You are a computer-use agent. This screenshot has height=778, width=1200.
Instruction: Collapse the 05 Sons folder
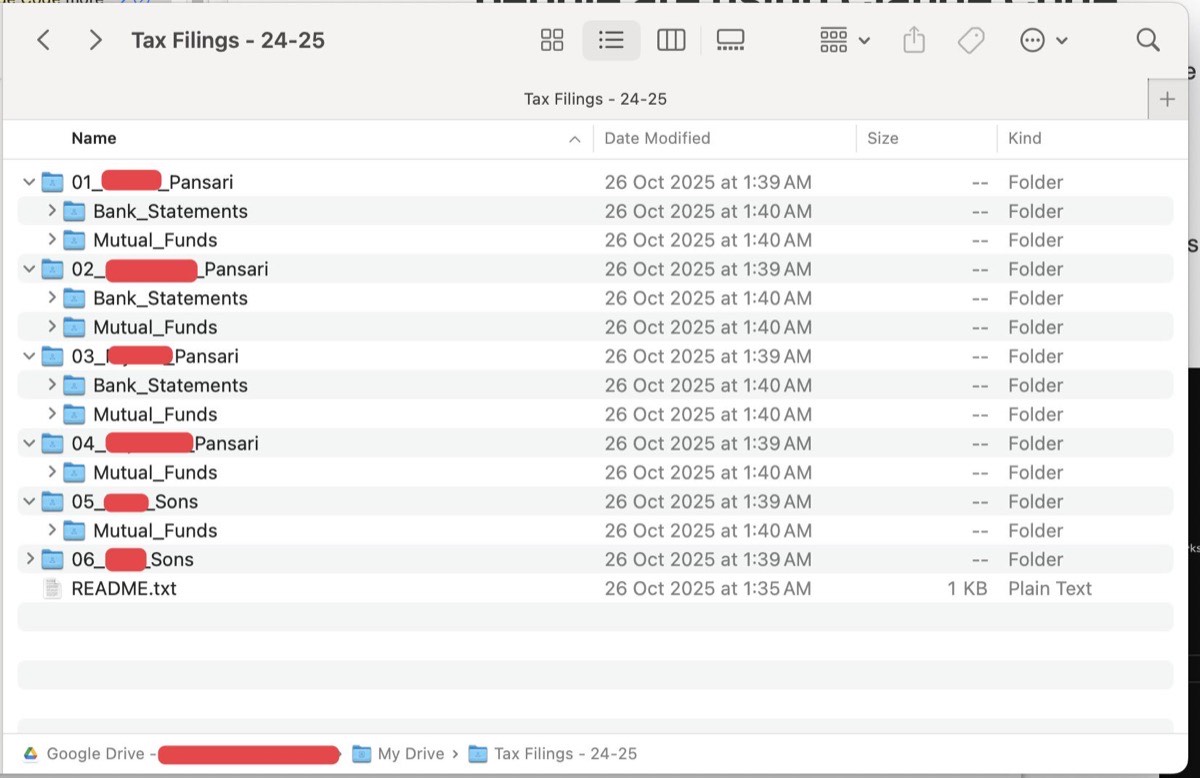coord(29,501)
